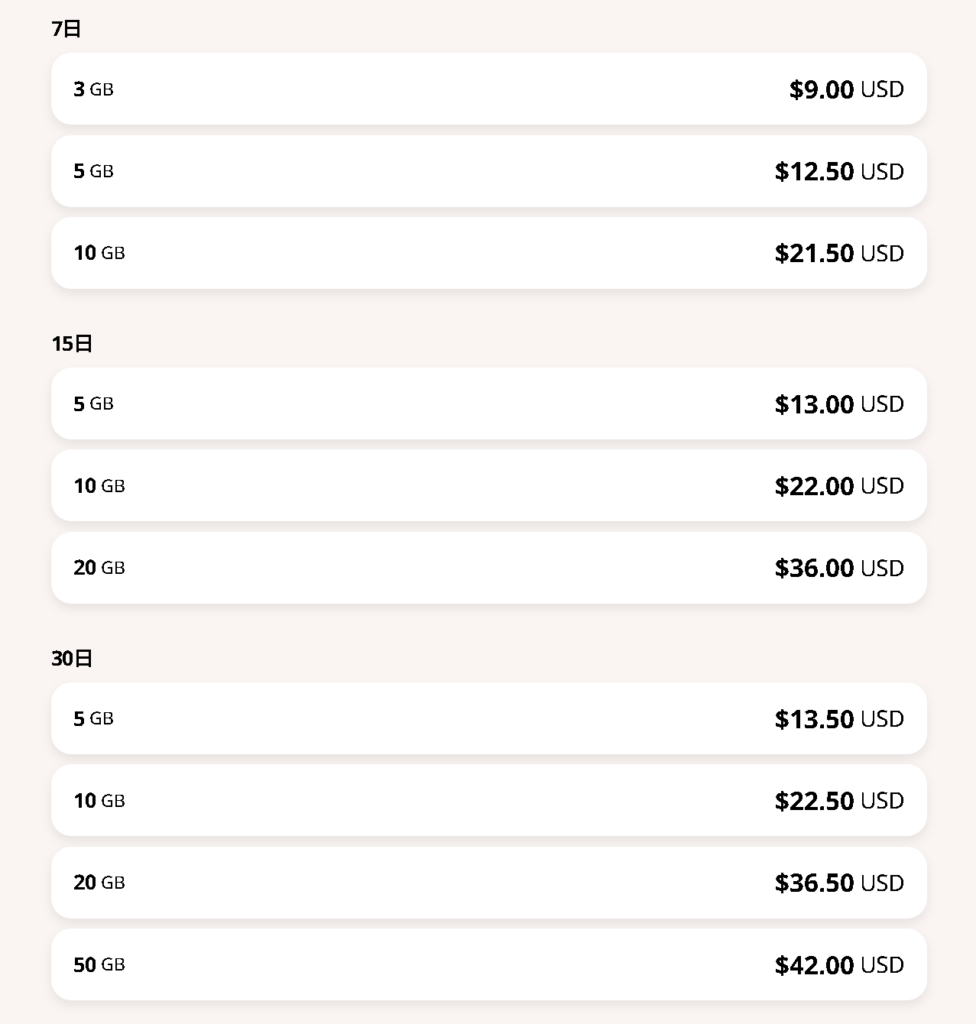Select the 30-day 50 GB plan for $42.00

[489, 965]
